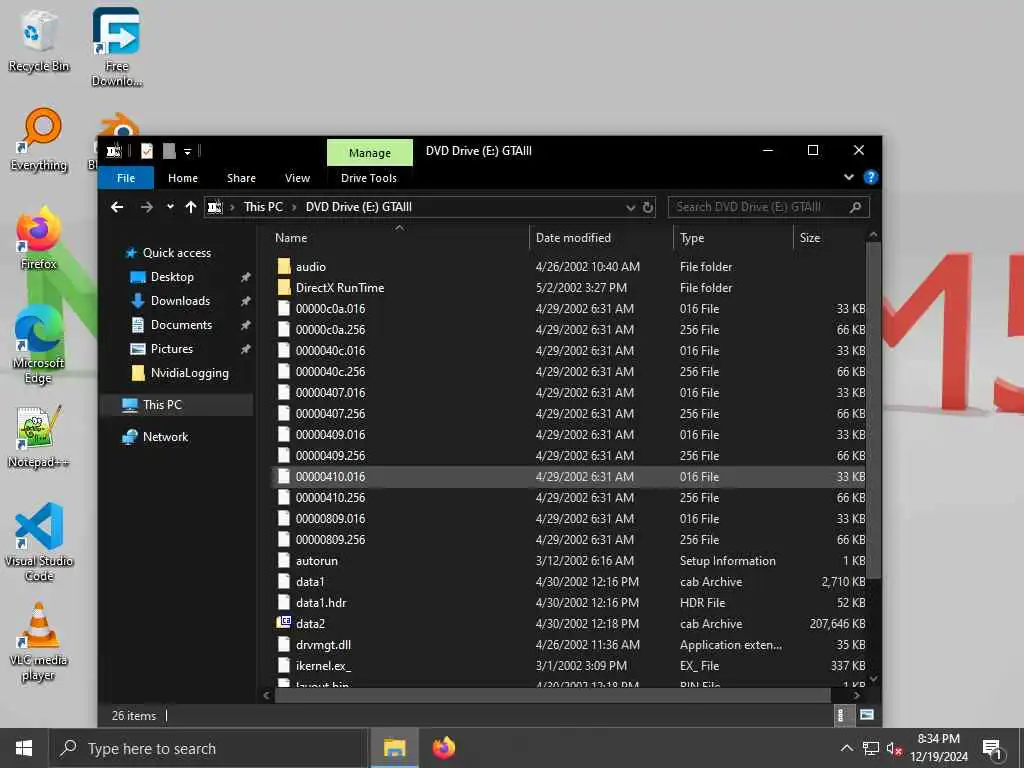Open the File menu tab
Viewport: 1024px width, 768px height.
coord(126,178)
